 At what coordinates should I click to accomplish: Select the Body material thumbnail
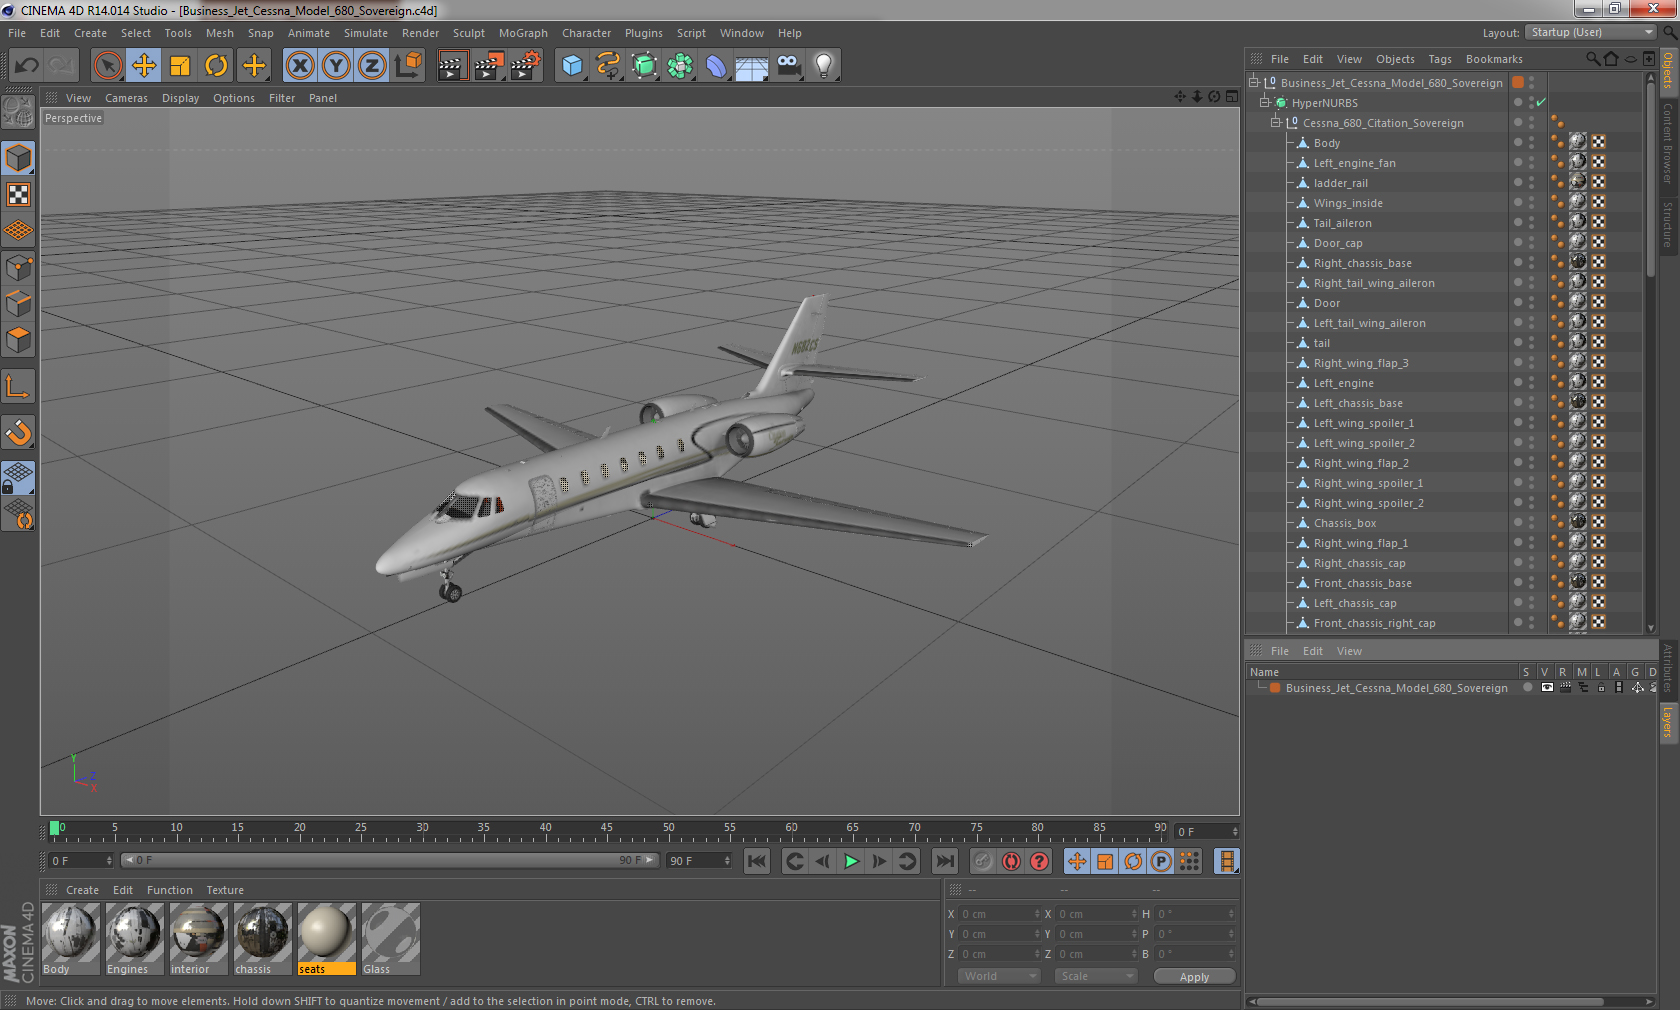click(71, 939)
